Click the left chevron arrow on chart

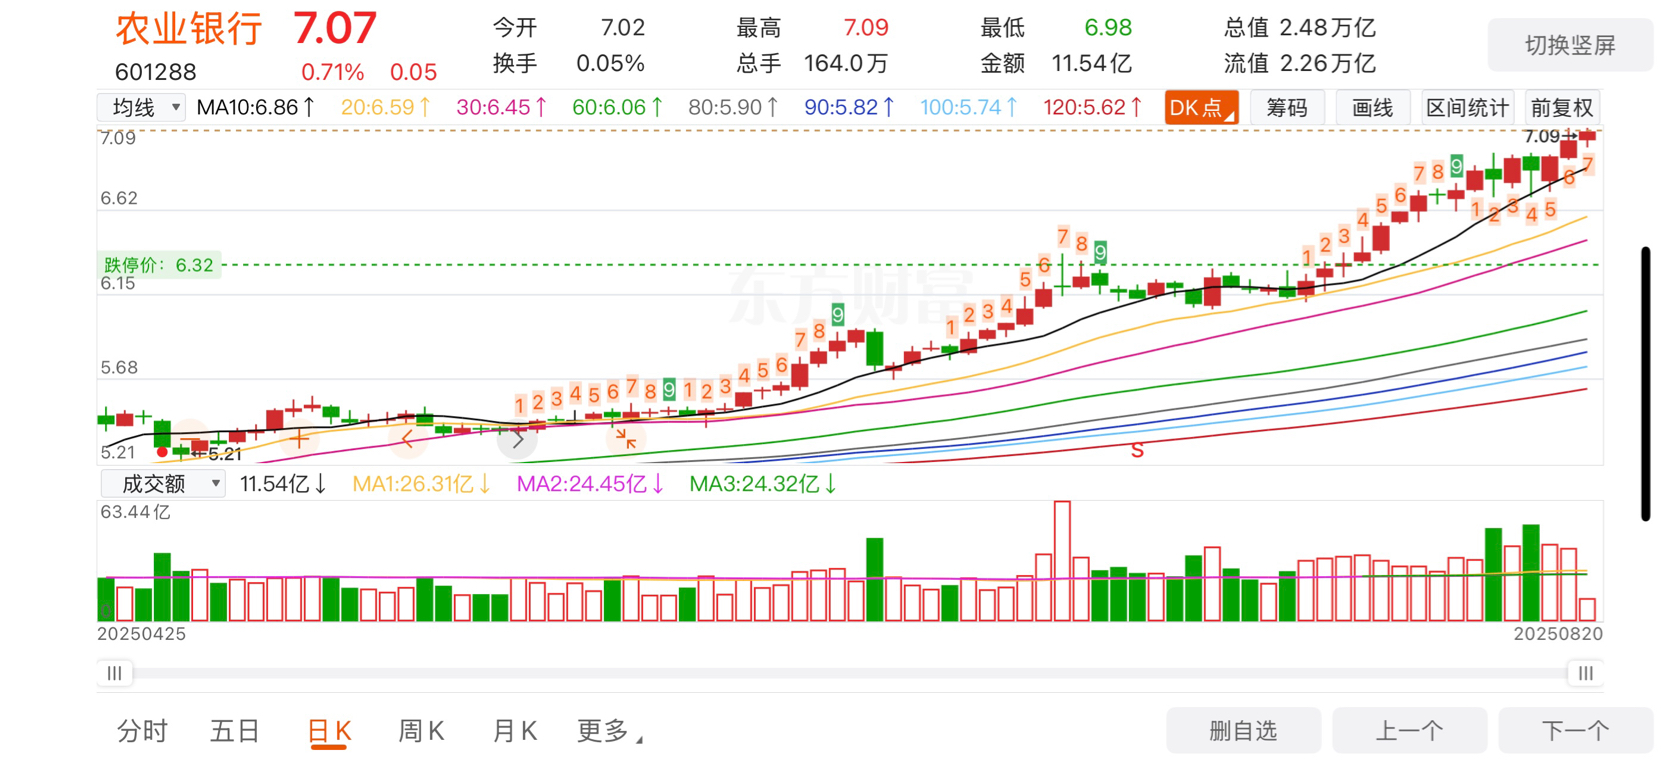408,438
